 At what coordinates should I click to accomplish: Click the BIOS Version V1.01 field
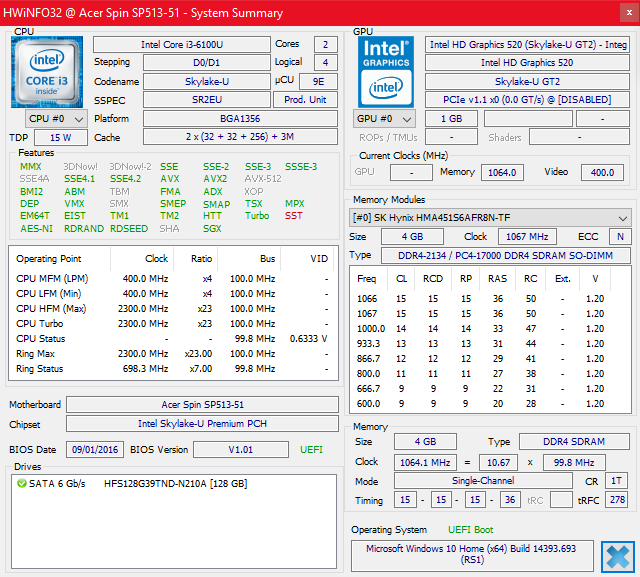click(x=241, y=450)
